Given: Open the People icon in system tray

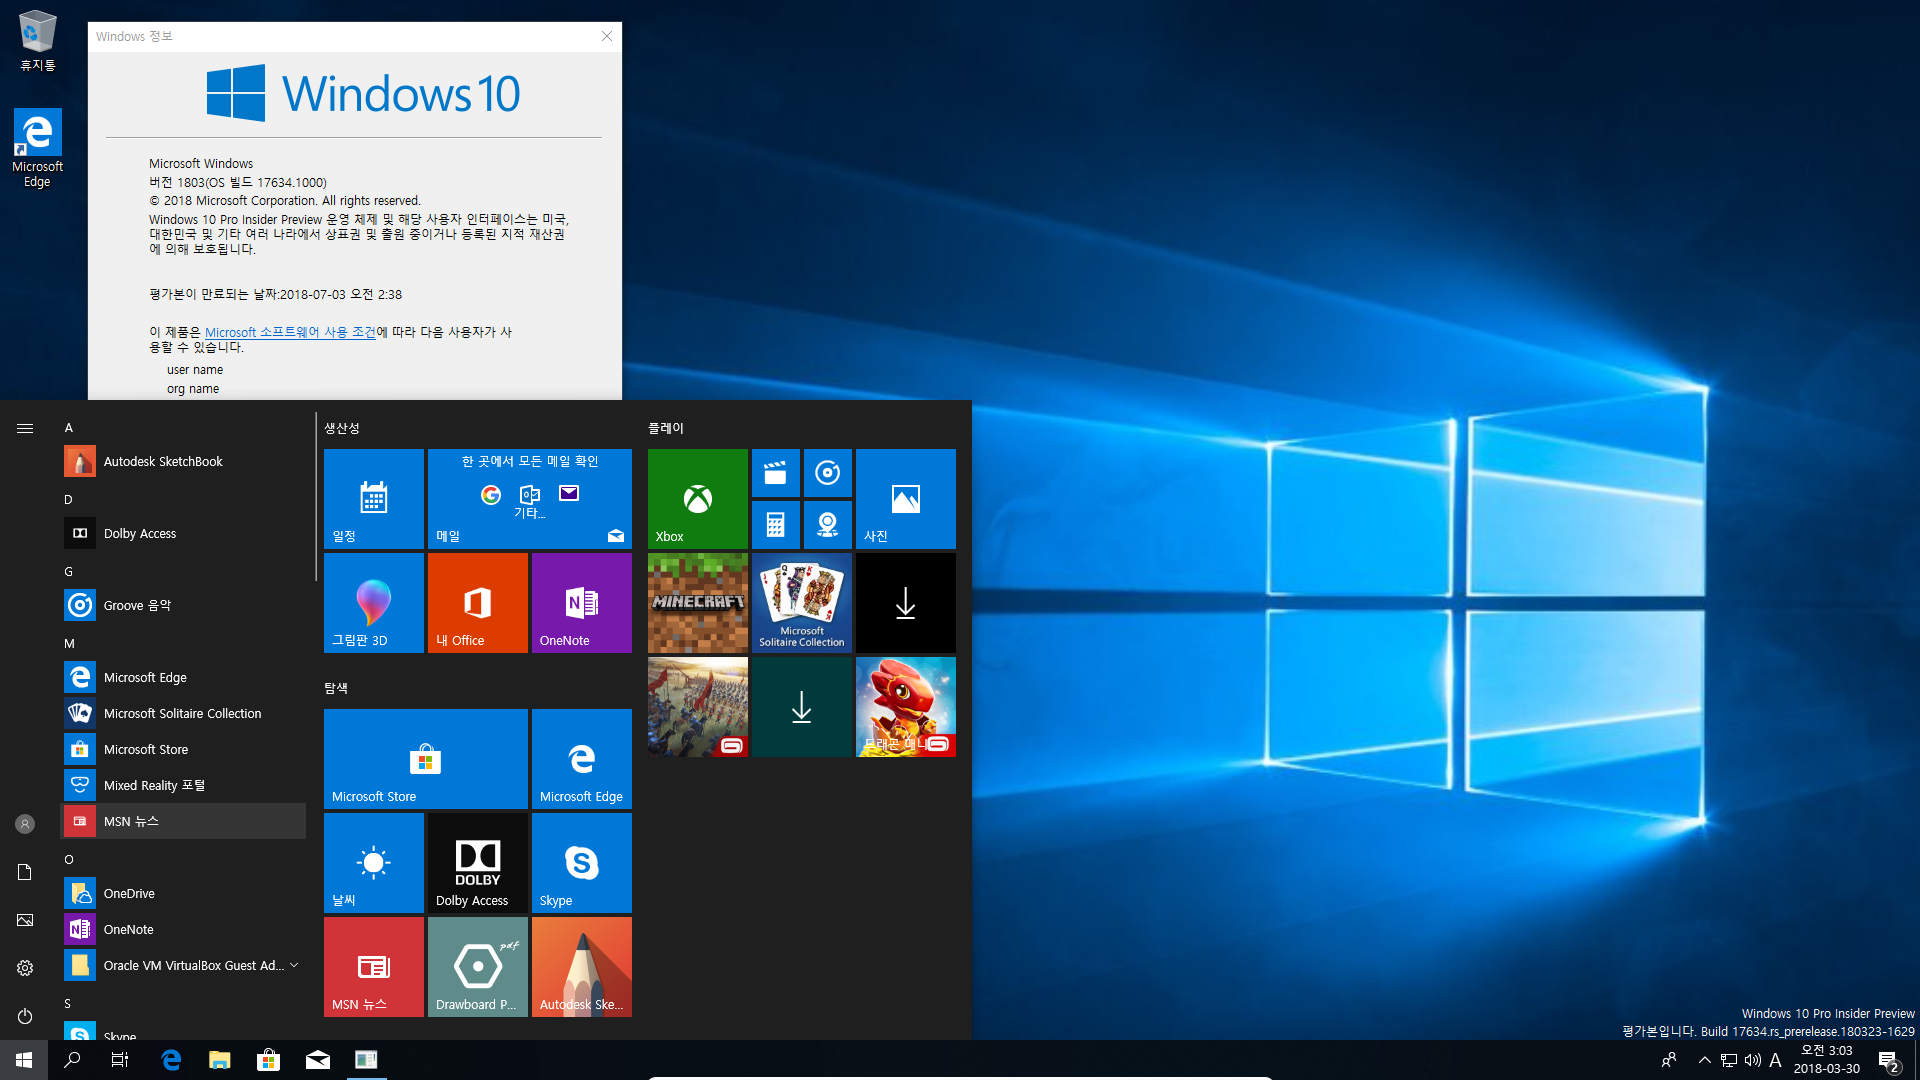Looking at the screenshot, I should click(x=1668, y=1060).
